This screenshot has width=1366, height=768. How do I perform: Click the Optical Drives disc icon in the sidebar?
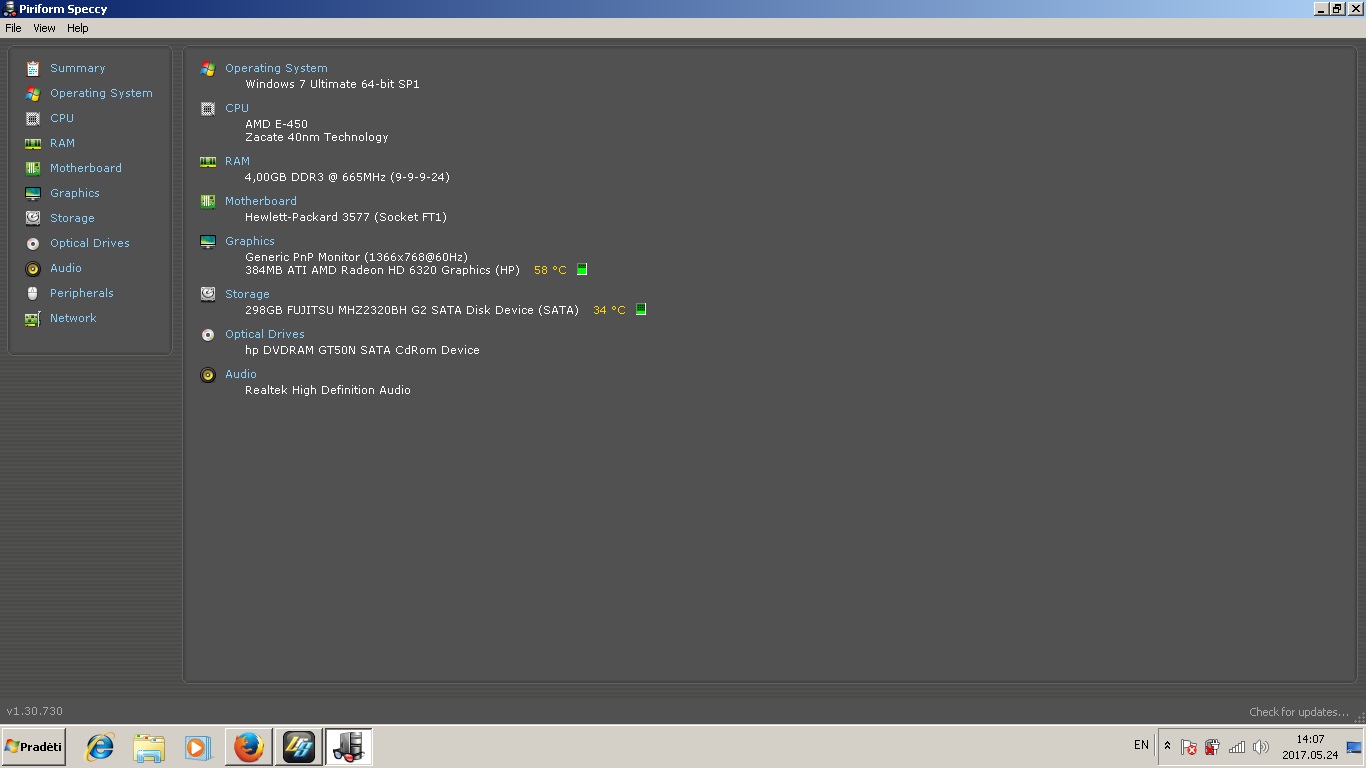pyautogui.click(x=33, y=243)
